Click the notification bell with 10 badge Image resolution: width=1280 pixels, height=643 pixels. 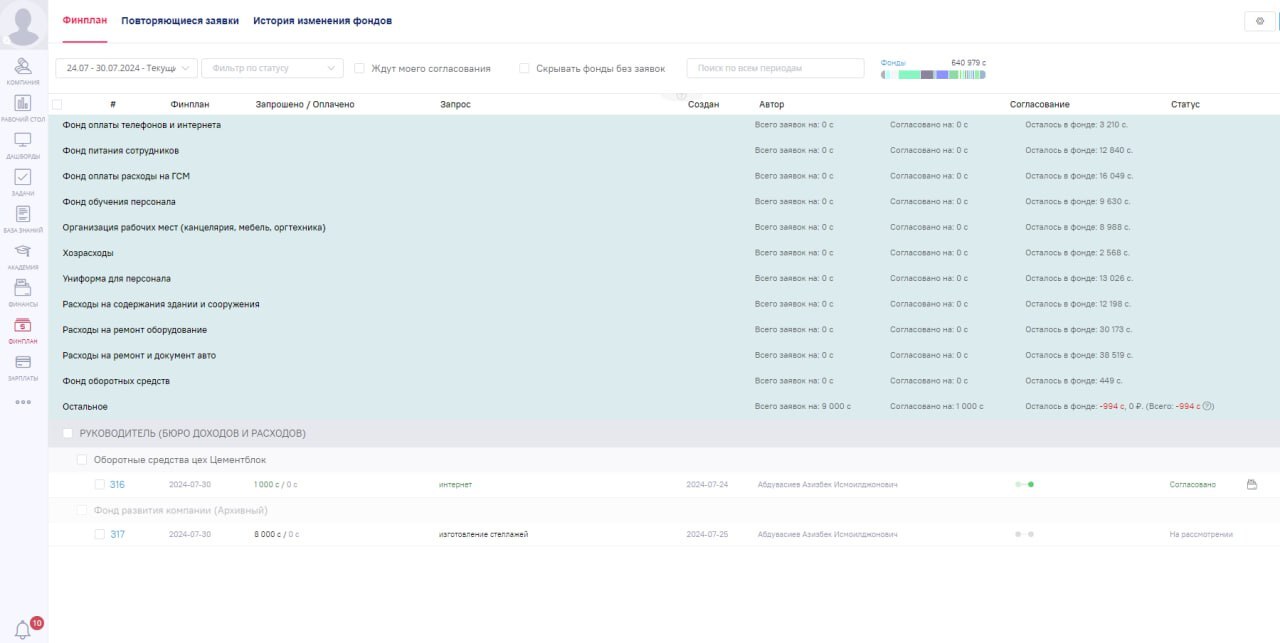click(x=22, y=629)
